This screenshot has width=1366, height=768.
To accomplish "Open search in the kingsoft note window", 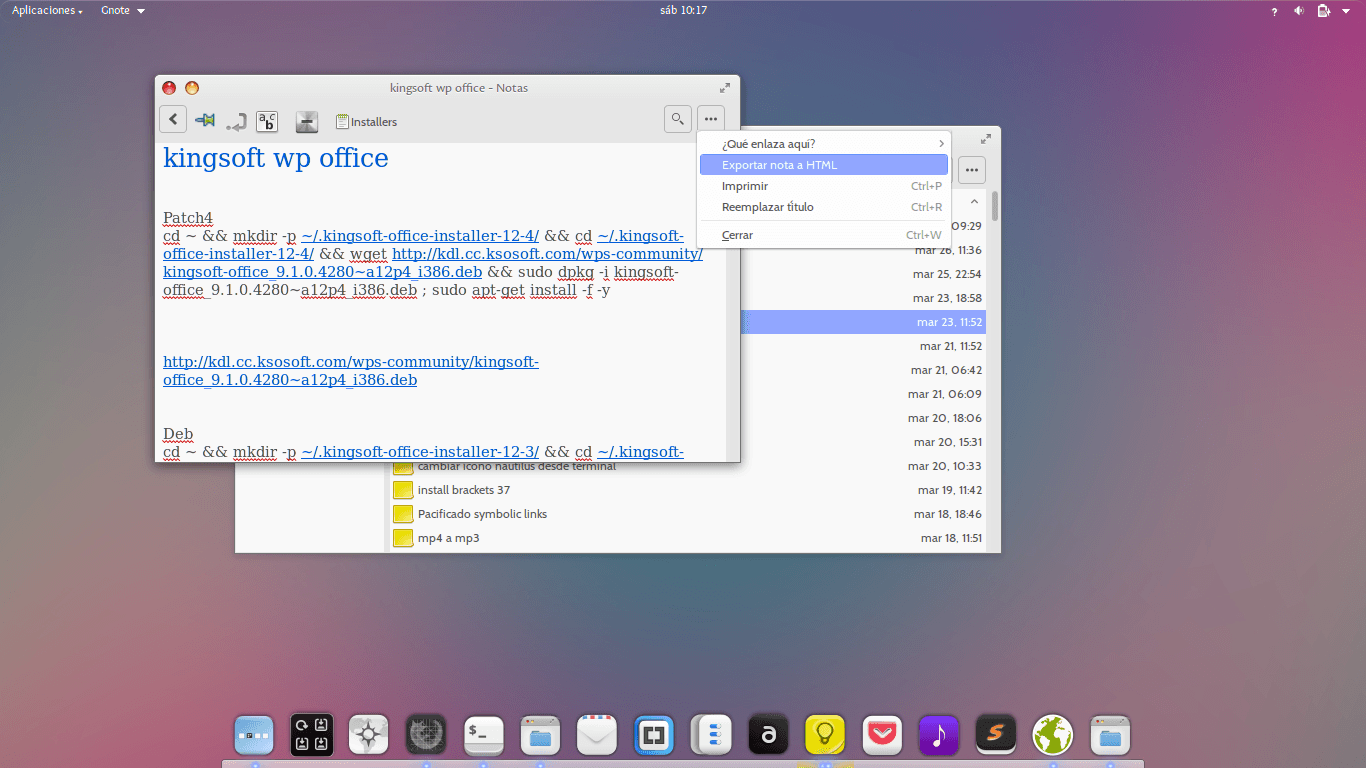I will pos(678,119).
